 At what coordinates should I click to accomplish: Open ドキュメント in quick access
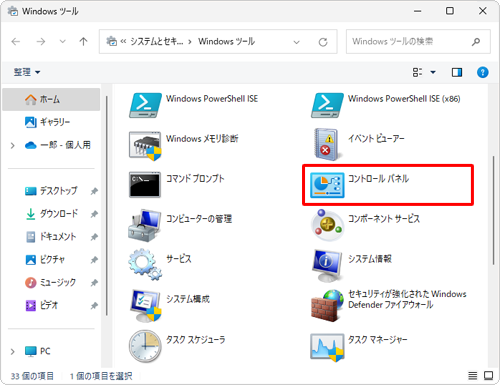(x=51, y=236)
